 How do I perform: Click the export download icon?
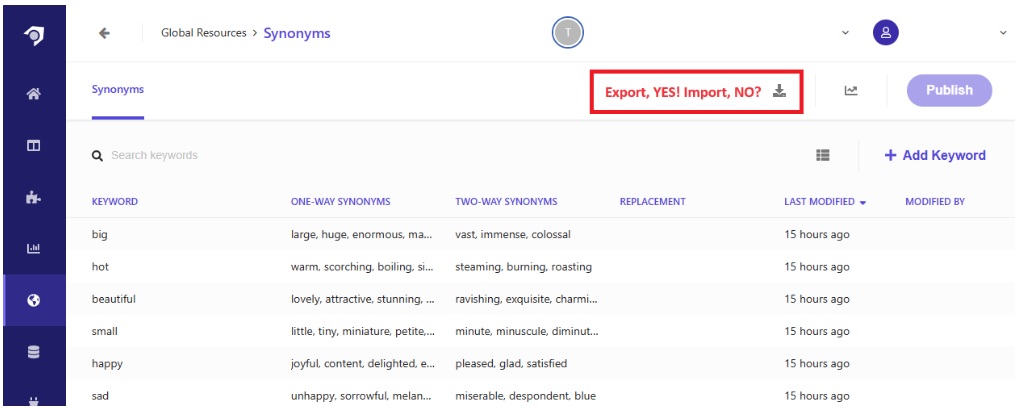pos(779,91)
